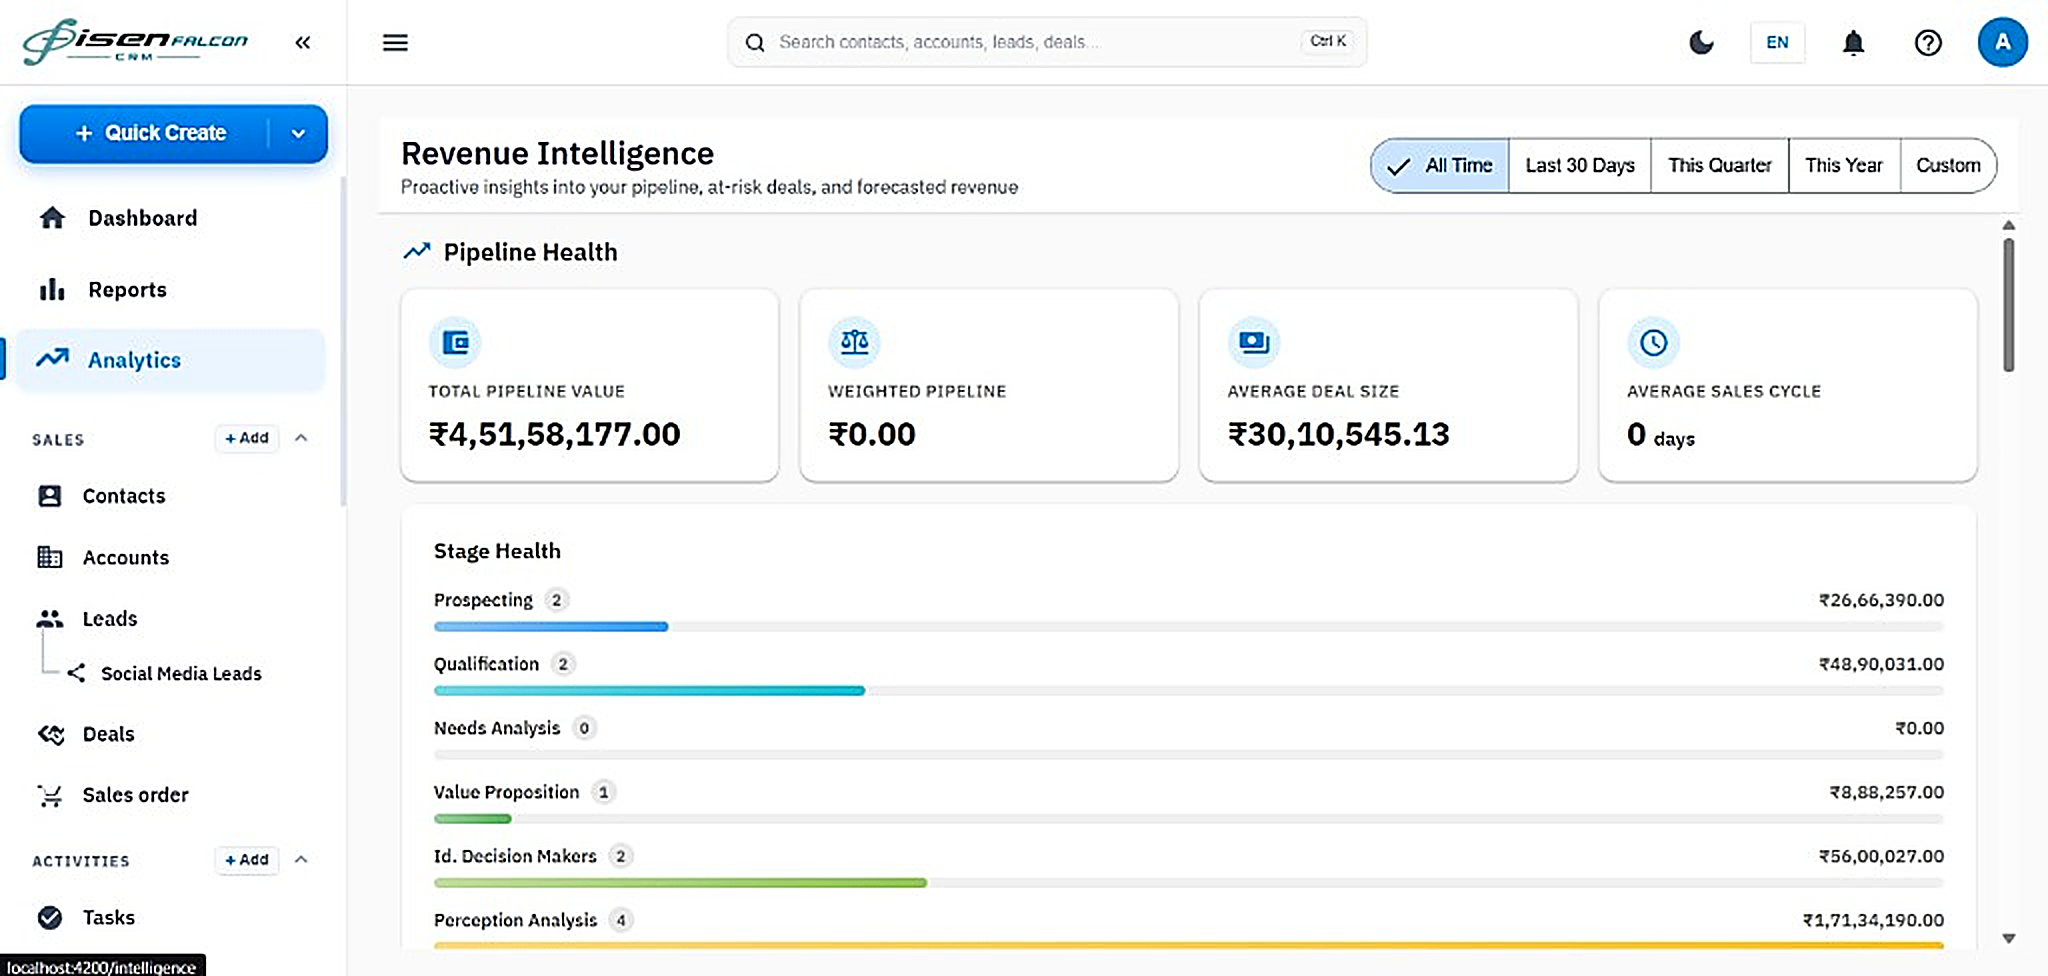Click the Deals handshake icon

[x=51, y=734]
